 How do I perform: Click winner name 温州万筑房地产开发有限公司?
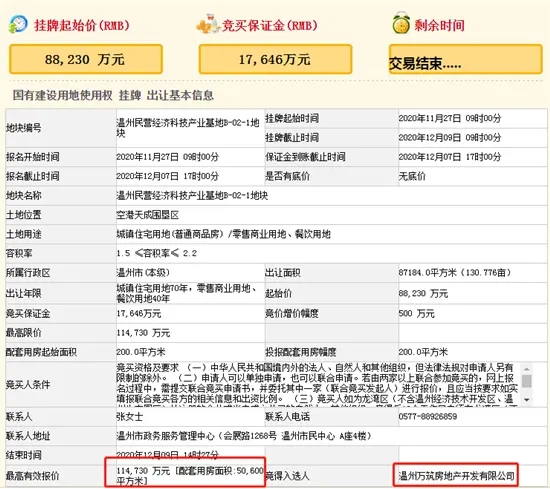pyautogui.click(x=456, y=476)
